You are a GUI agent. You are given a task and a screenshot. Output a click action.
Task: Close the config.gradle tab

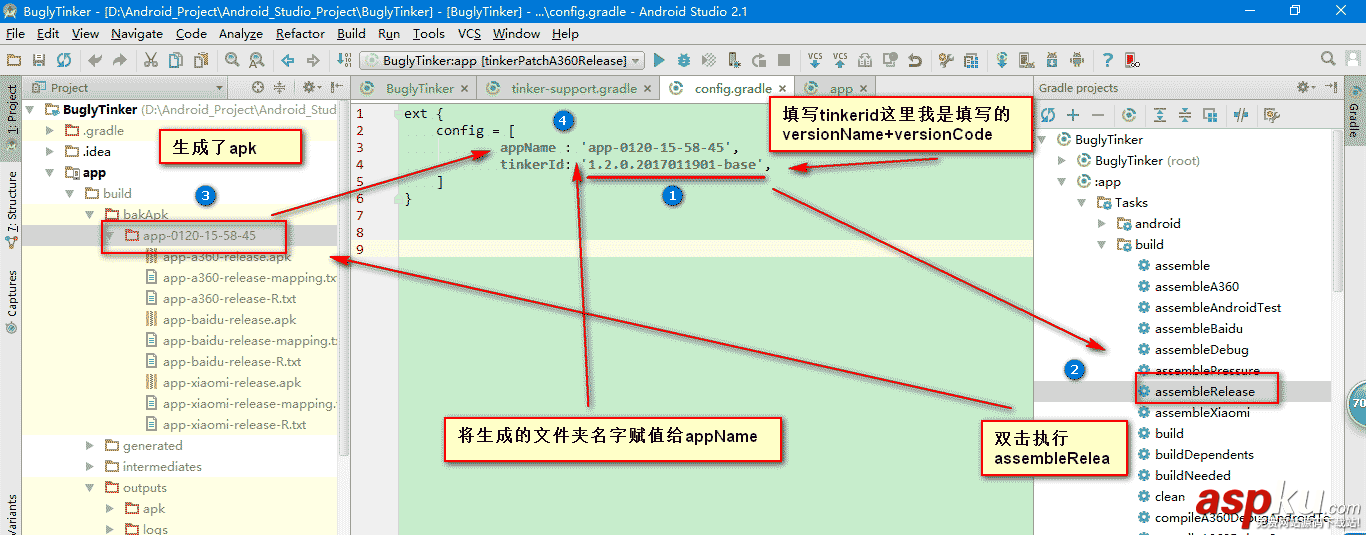click(782, 88)
